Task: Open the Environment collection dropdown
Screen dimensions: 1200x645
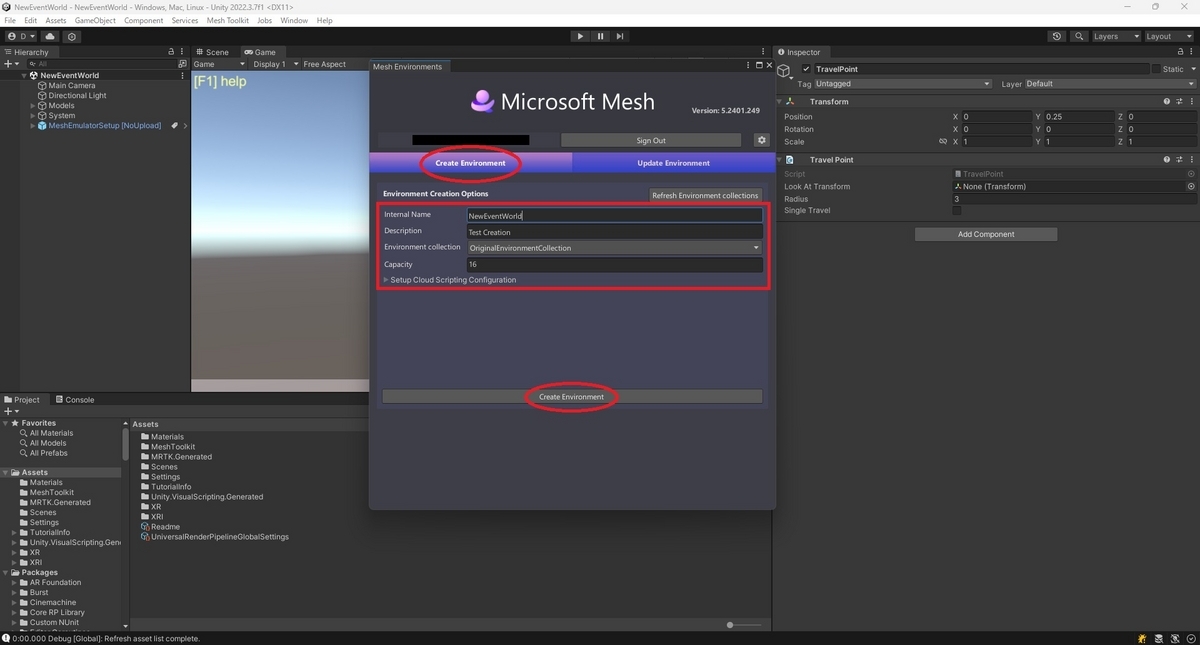Action: click(615, 248)
